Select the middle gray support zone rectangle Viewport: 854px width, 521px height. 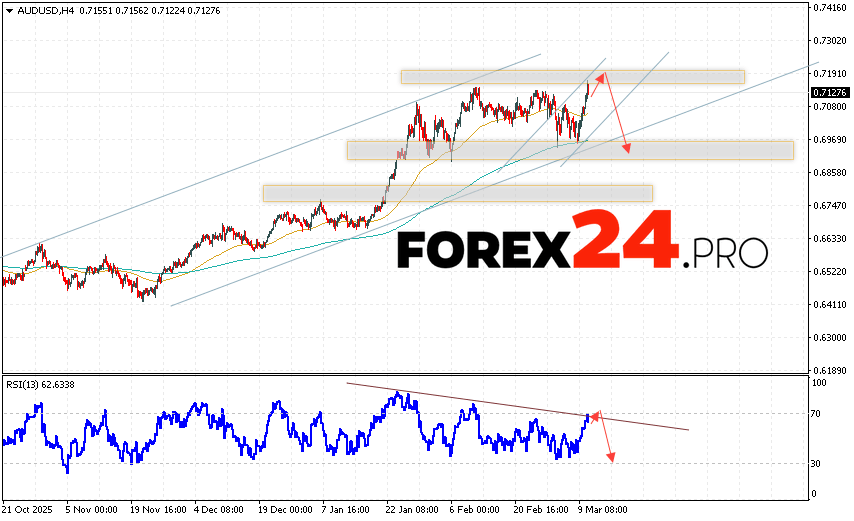(570, 150)
